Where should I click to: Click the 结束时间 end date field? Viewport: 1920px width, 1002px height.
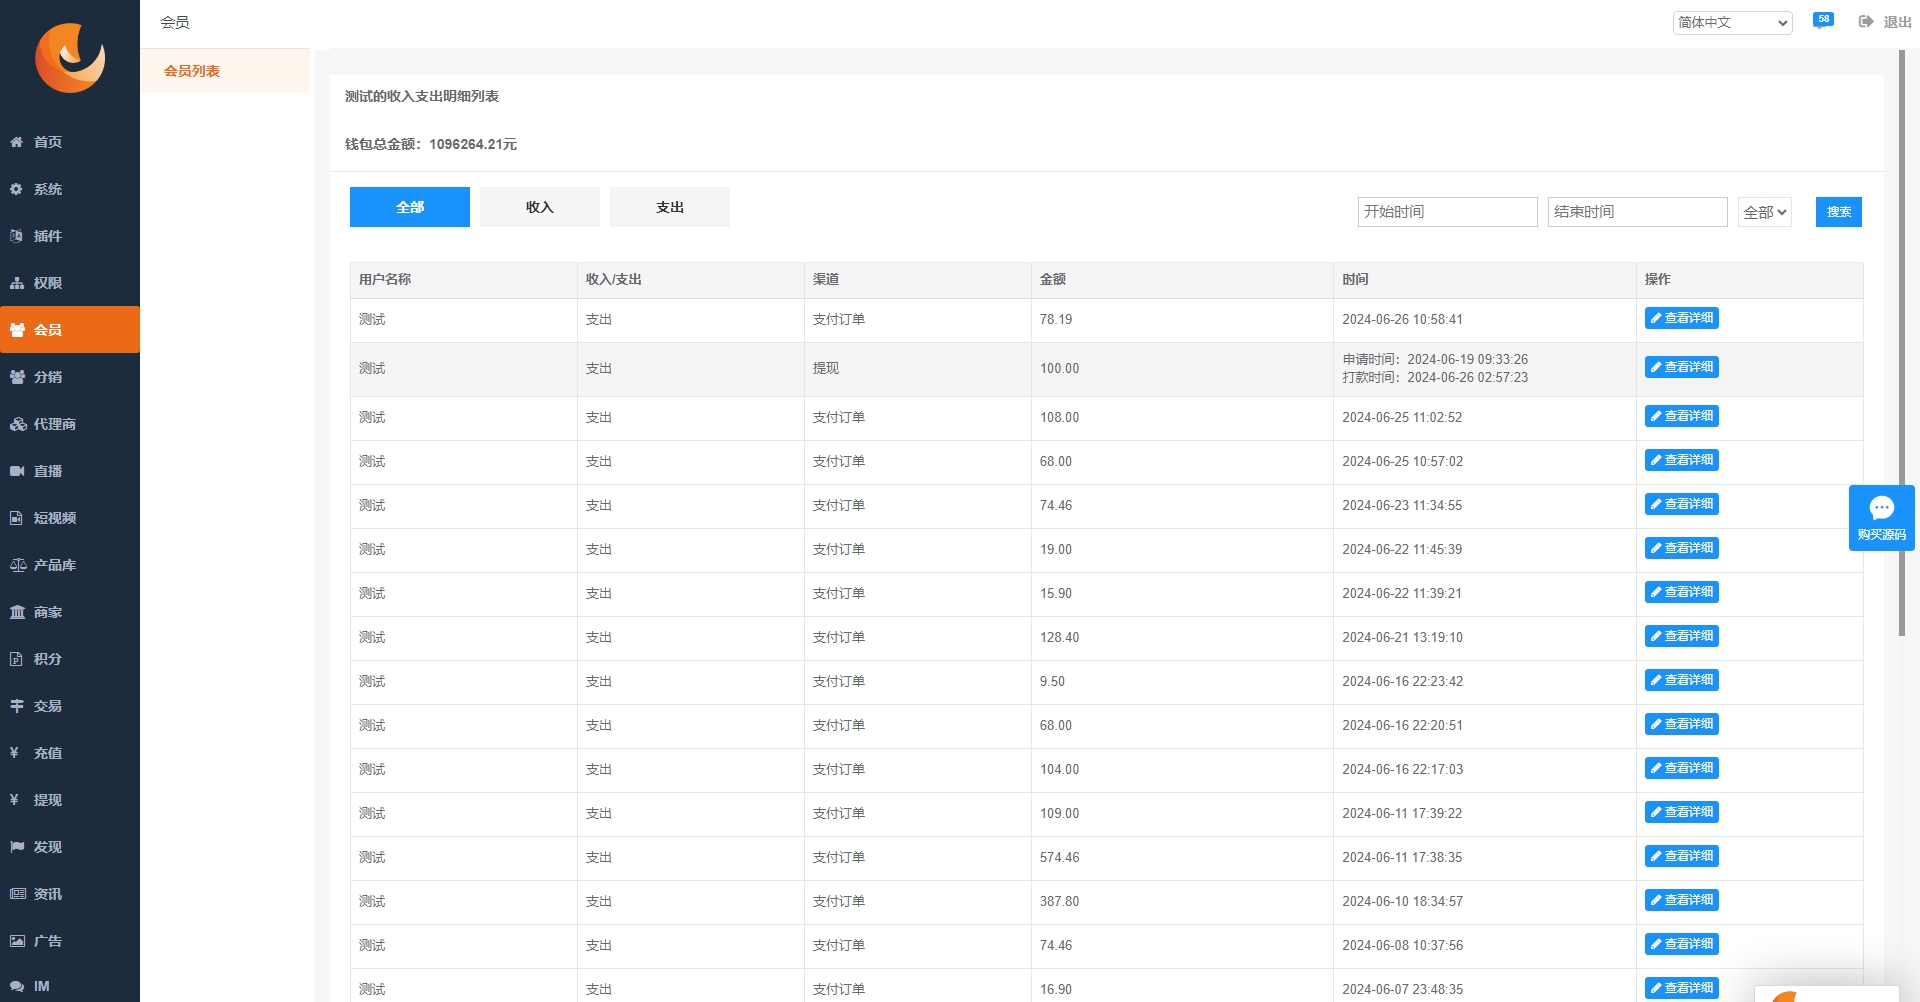[1637, 212]
